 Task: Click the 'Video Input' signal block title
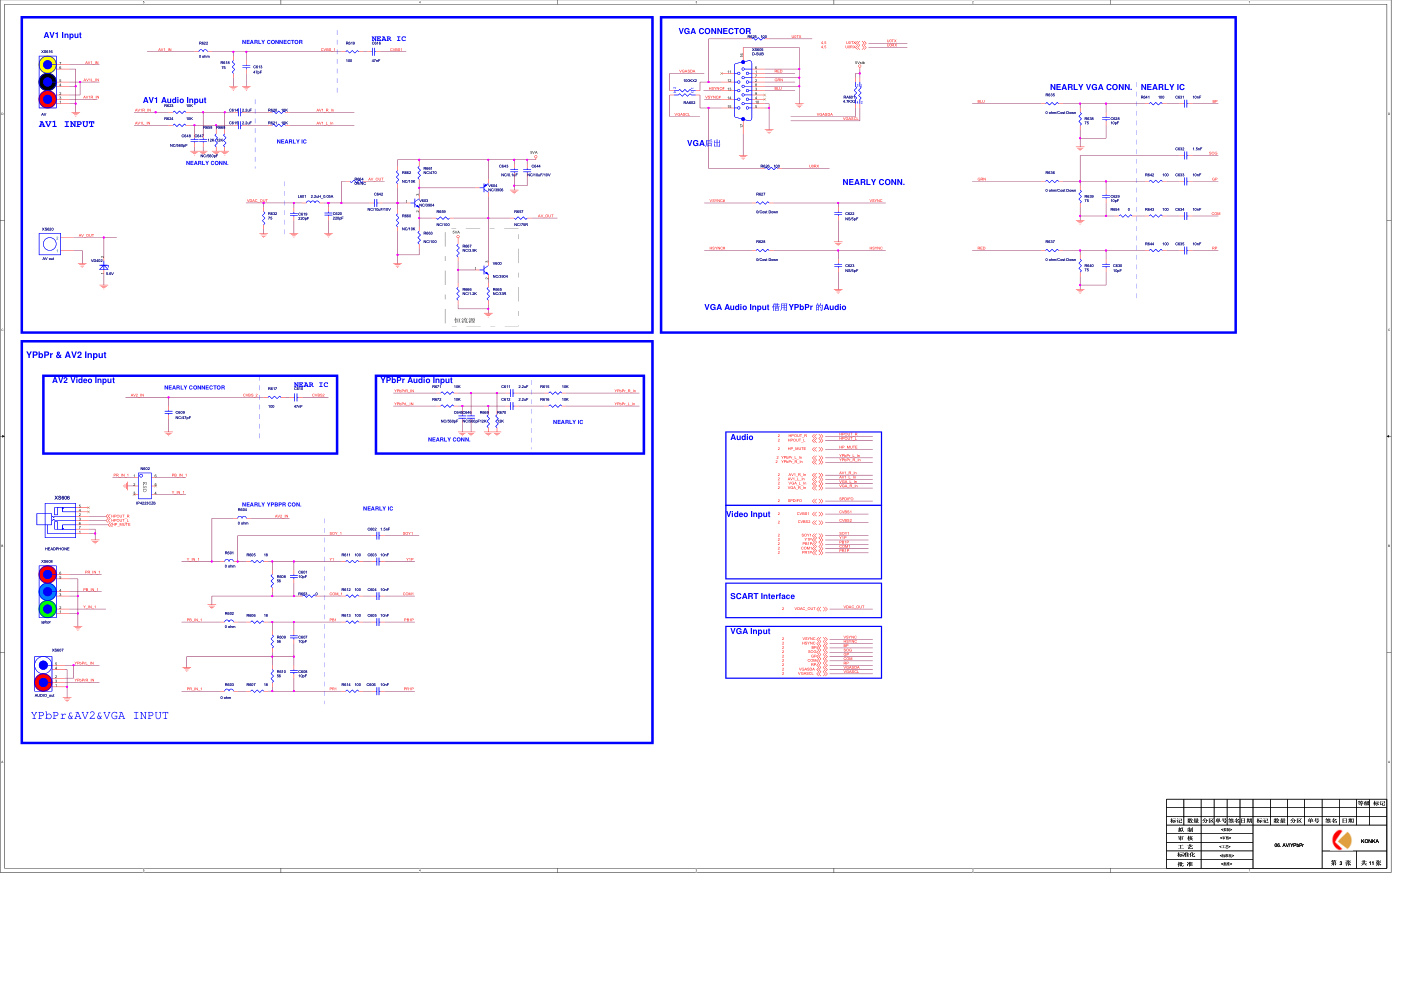[x=749, y=514]
